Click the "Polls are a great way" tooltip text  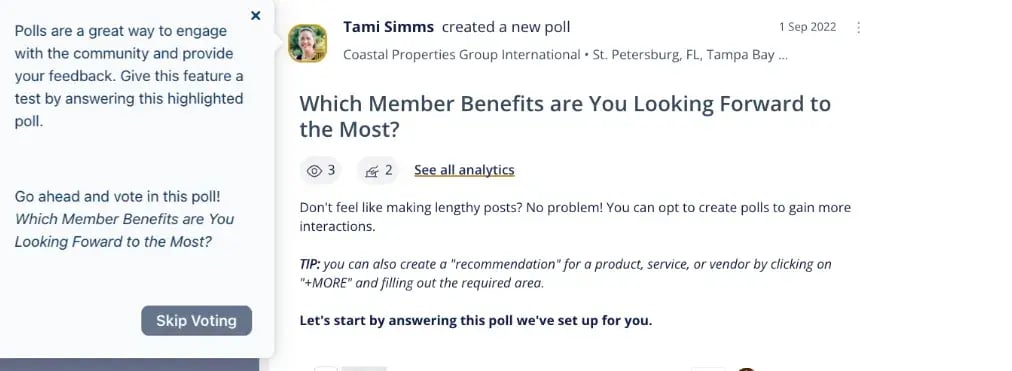pos(129,76)
